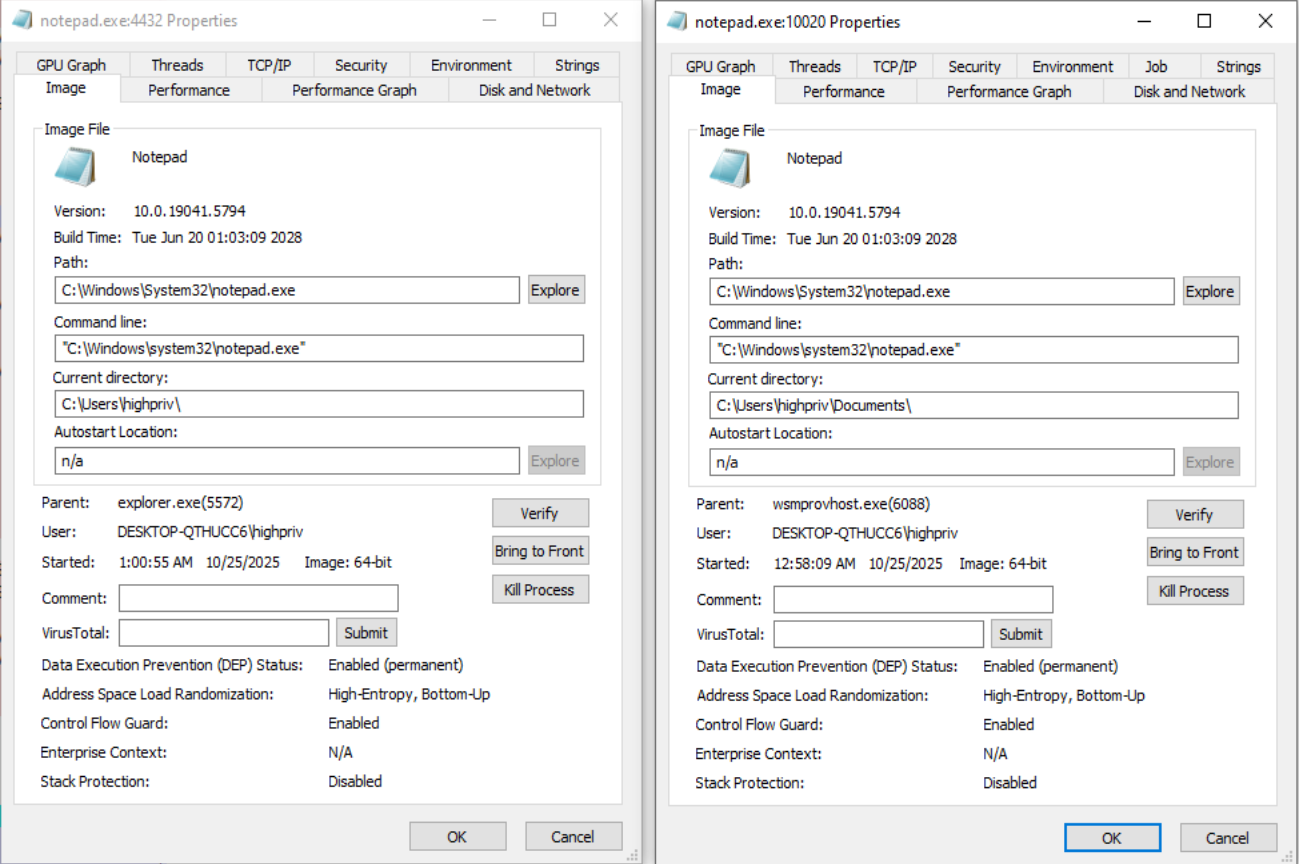The height and width of the screenshot is (864, 1299).
Task: Click Current directory field showing Documents path
Action: pyautogui.click(x=973, y=405)
